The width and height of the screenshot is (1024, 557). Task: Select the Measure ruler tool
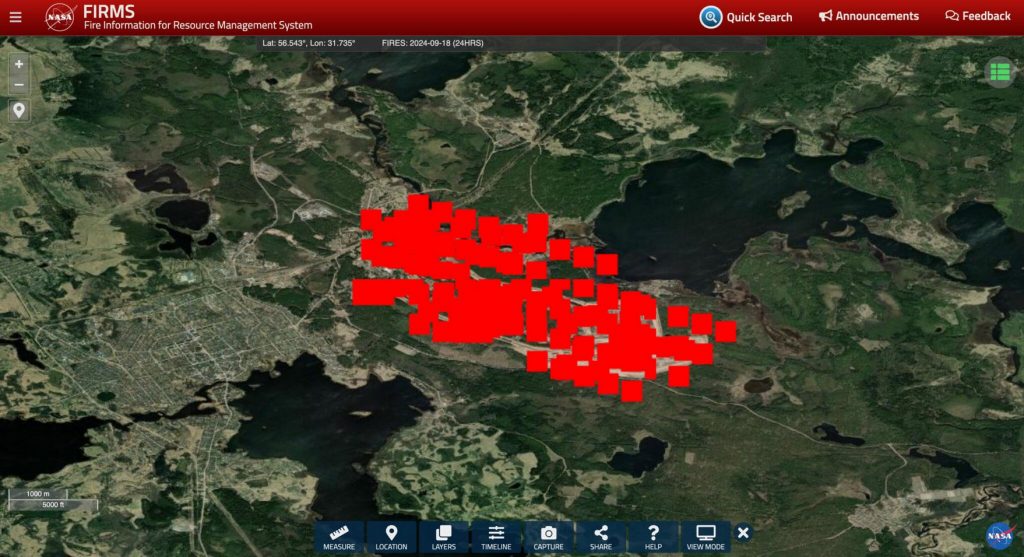click(339, 537)
